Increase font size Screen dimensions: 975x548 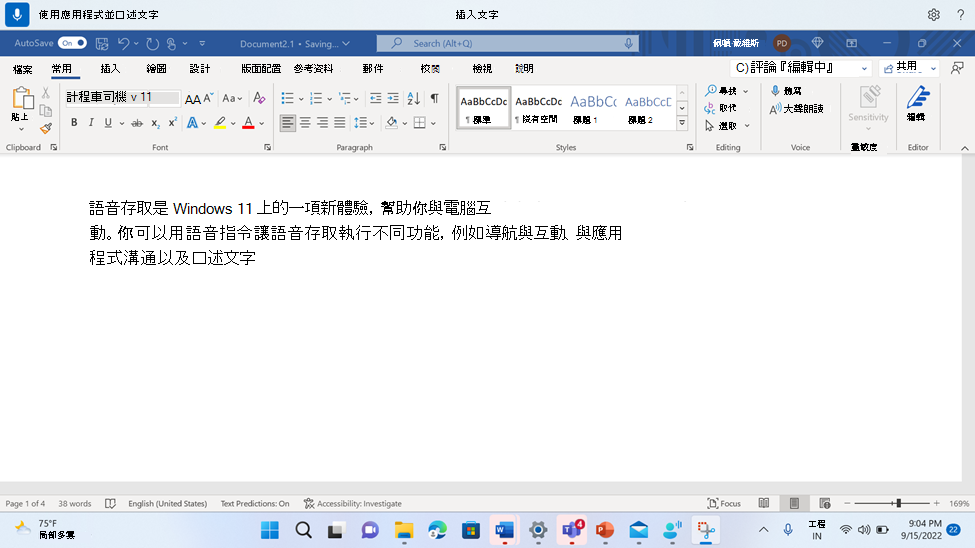[193, 98]
